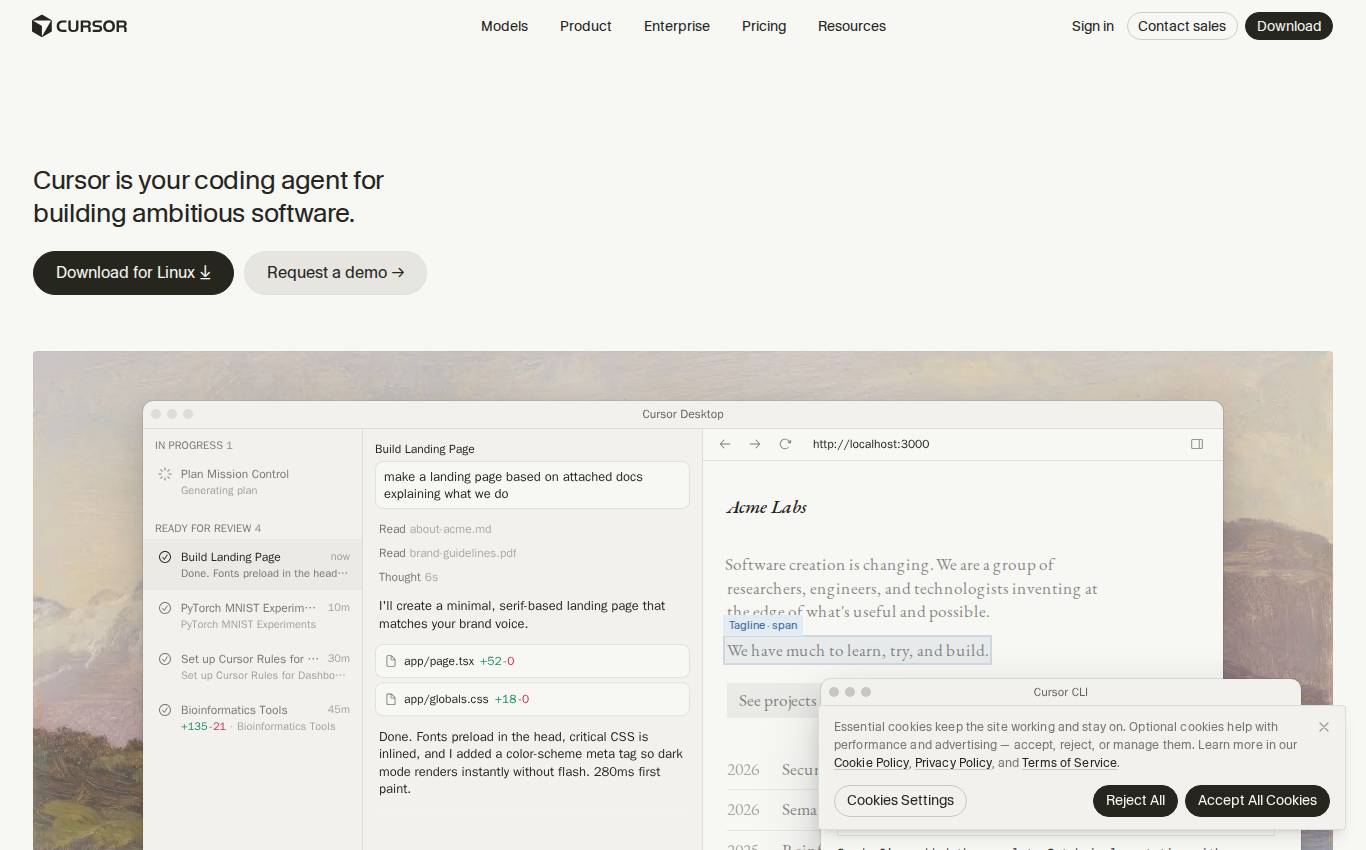Select the 'We have much to learn' tagline

(x=857, y=650)
